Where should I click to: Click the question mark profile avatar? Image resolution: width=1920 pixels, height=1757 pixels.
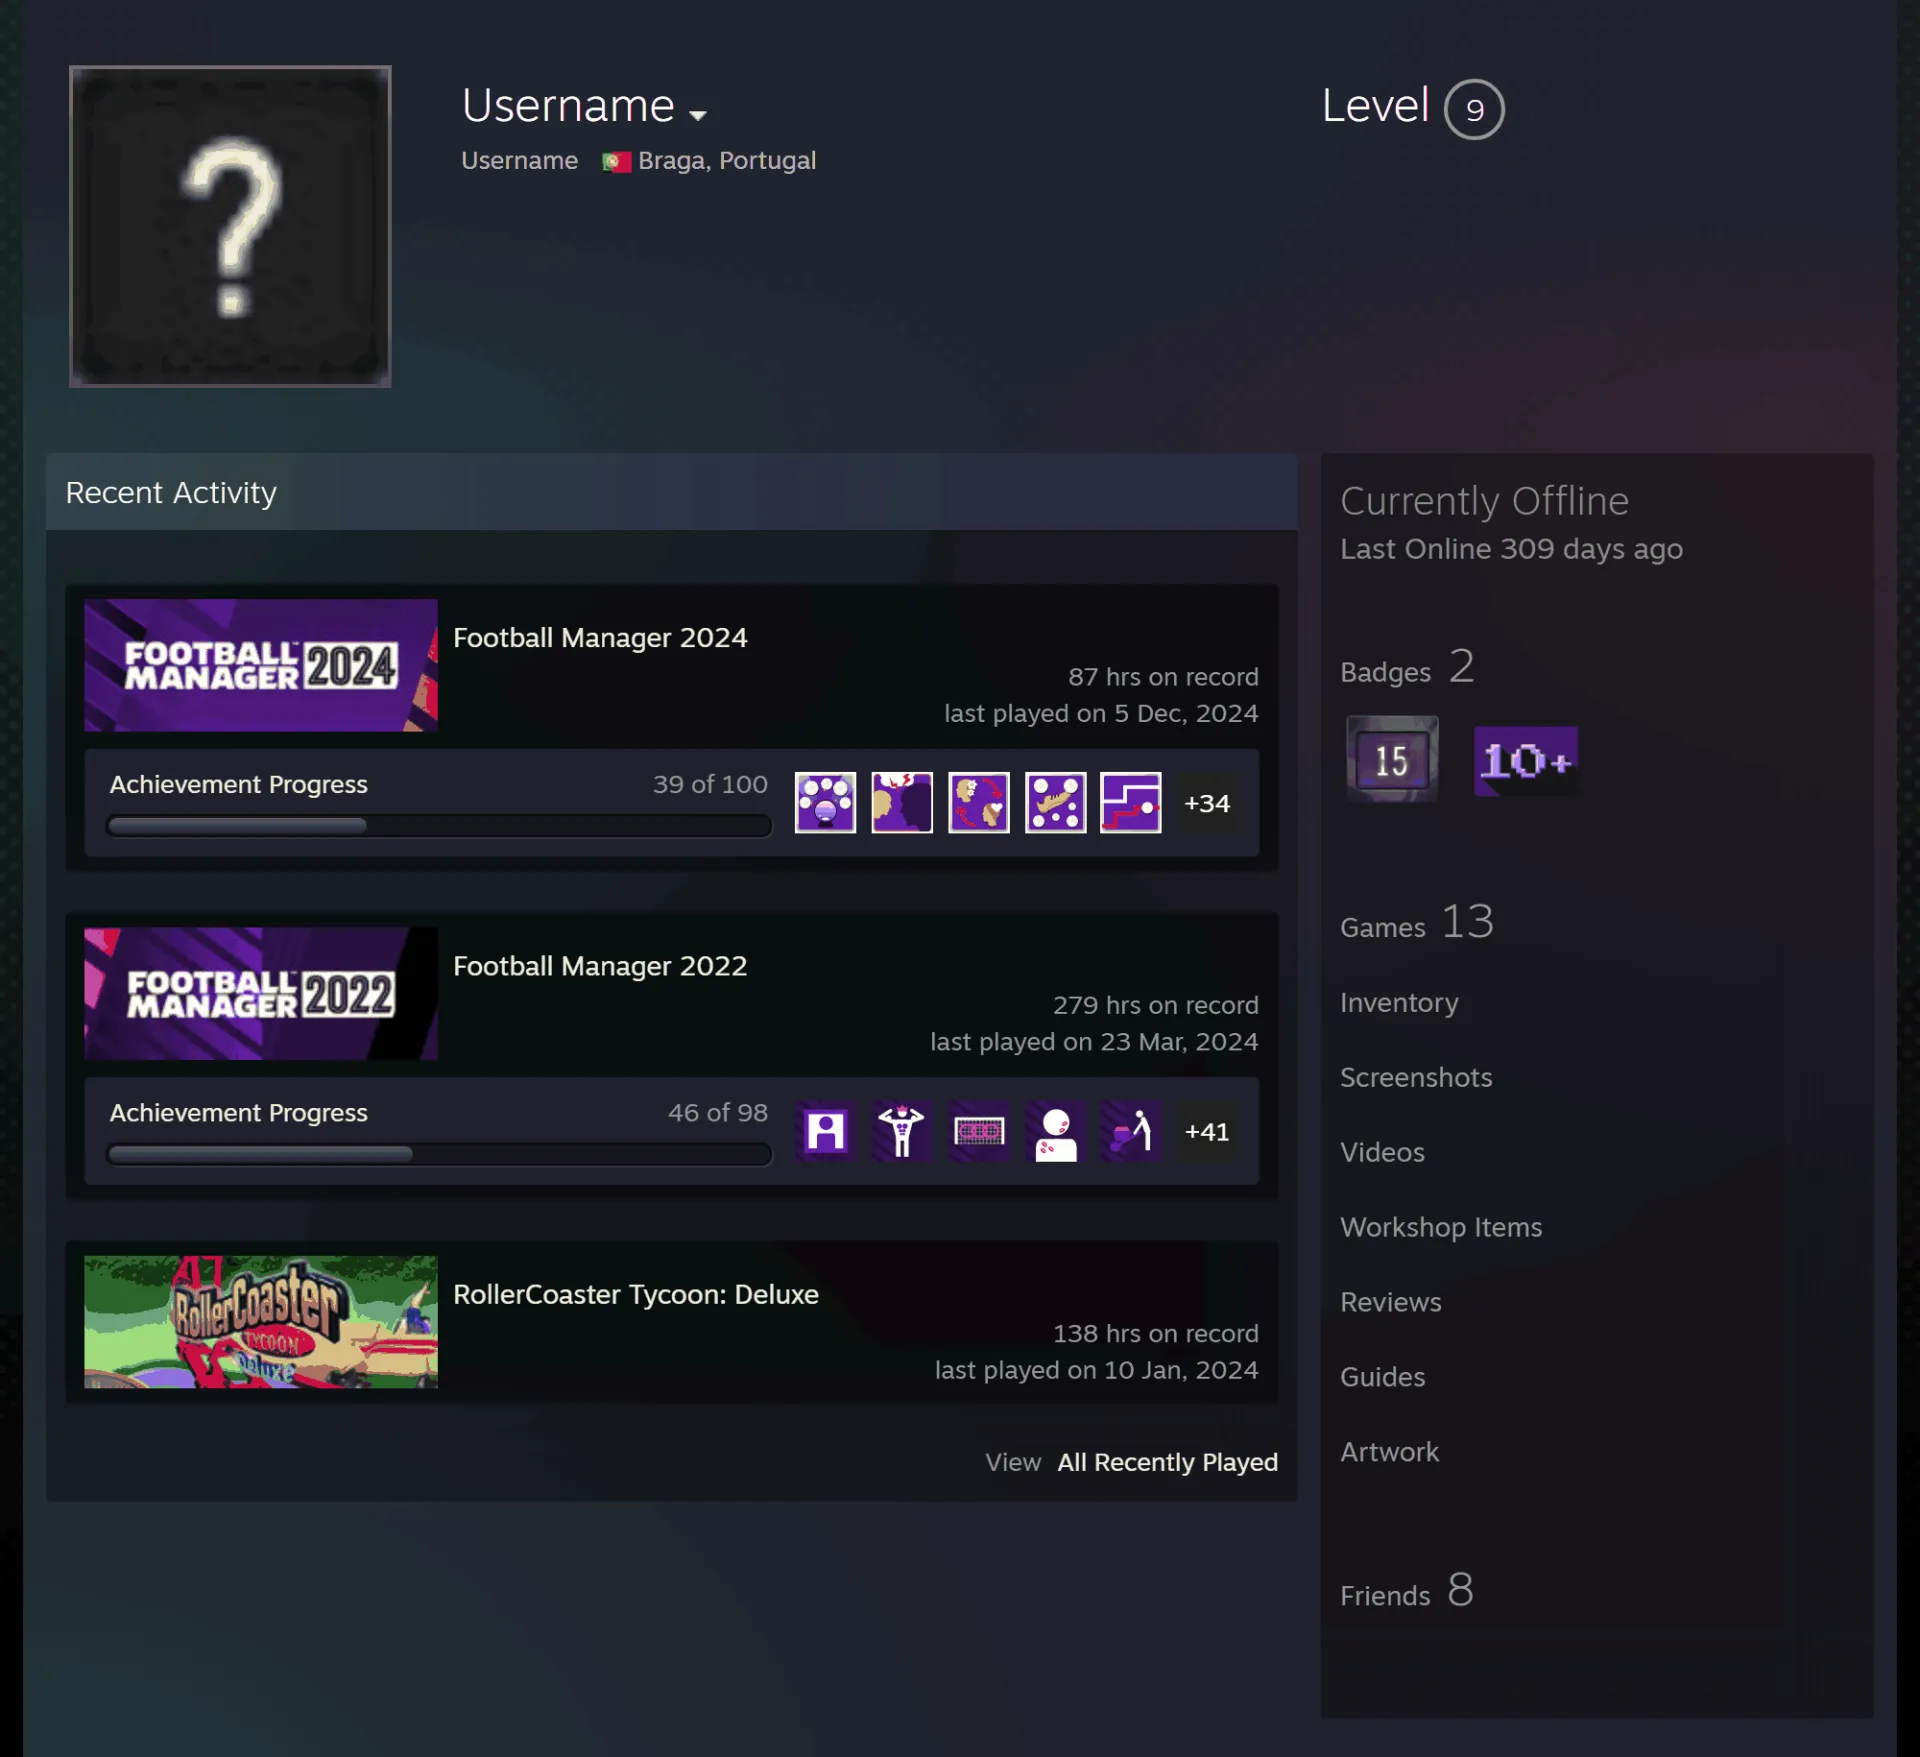230,226
